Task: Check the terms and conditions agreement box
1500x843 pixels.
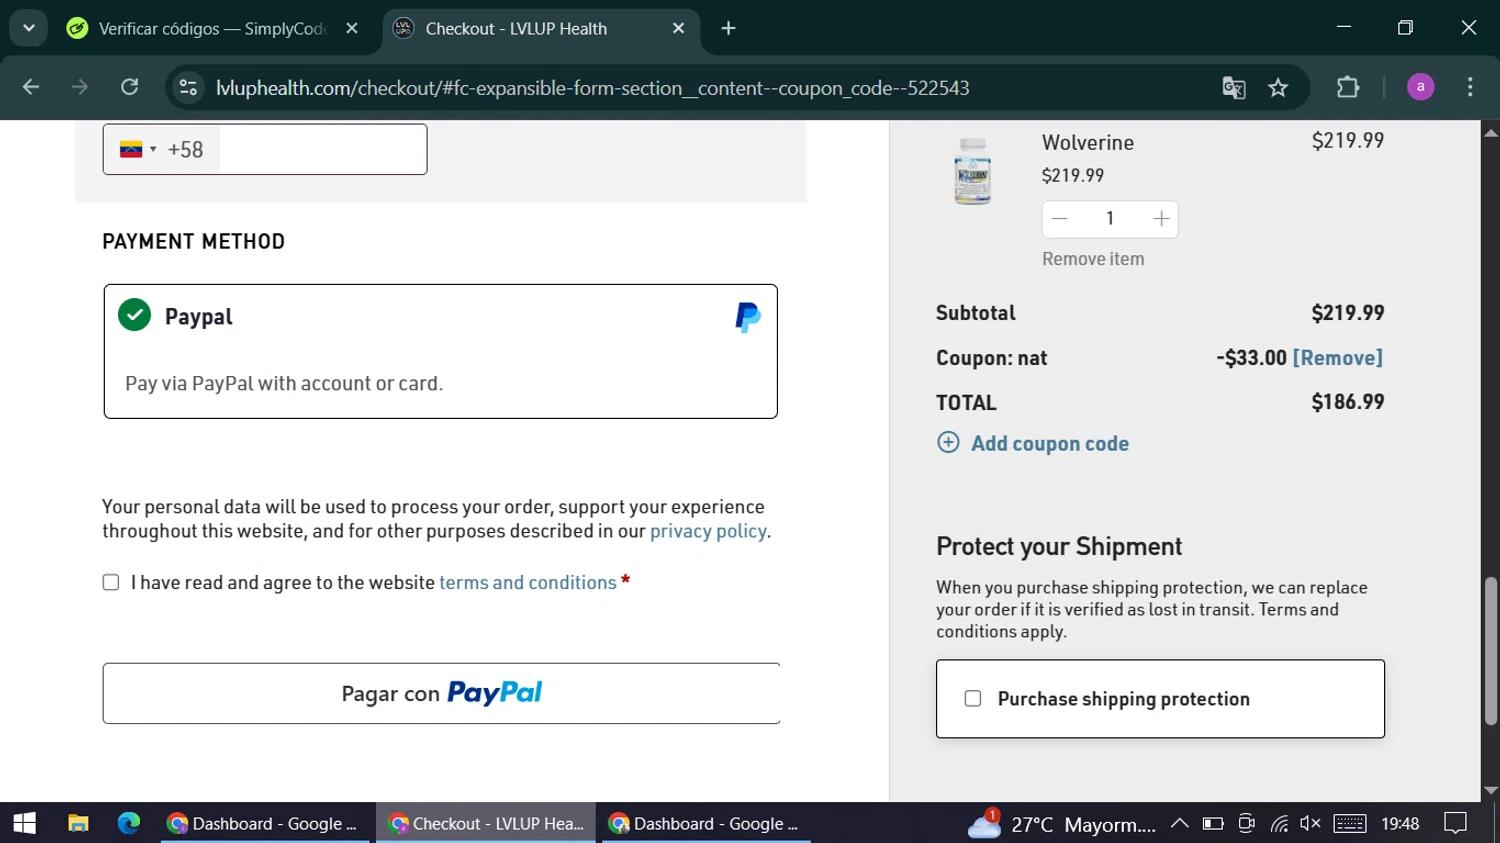Action: tap(111, 582)
